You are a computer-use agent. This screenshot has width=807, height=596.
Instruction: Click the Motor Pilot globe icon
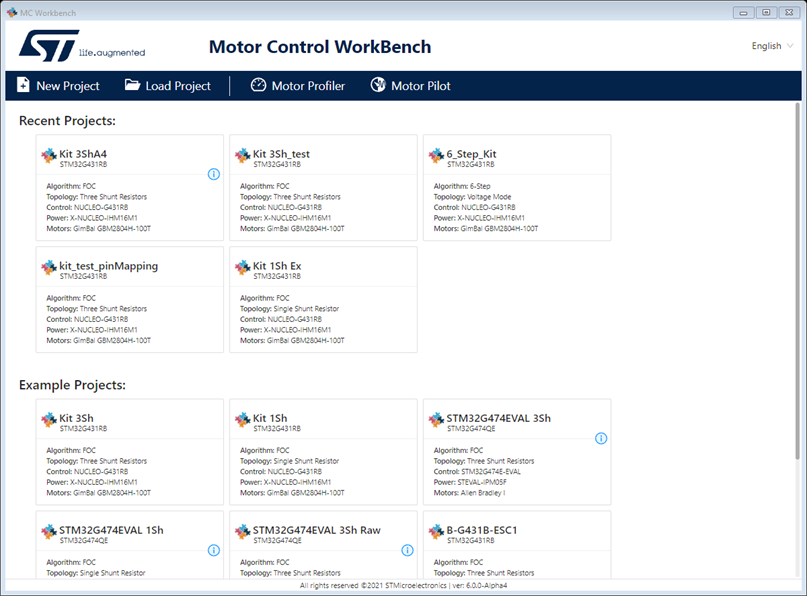(x=378, y=85)
